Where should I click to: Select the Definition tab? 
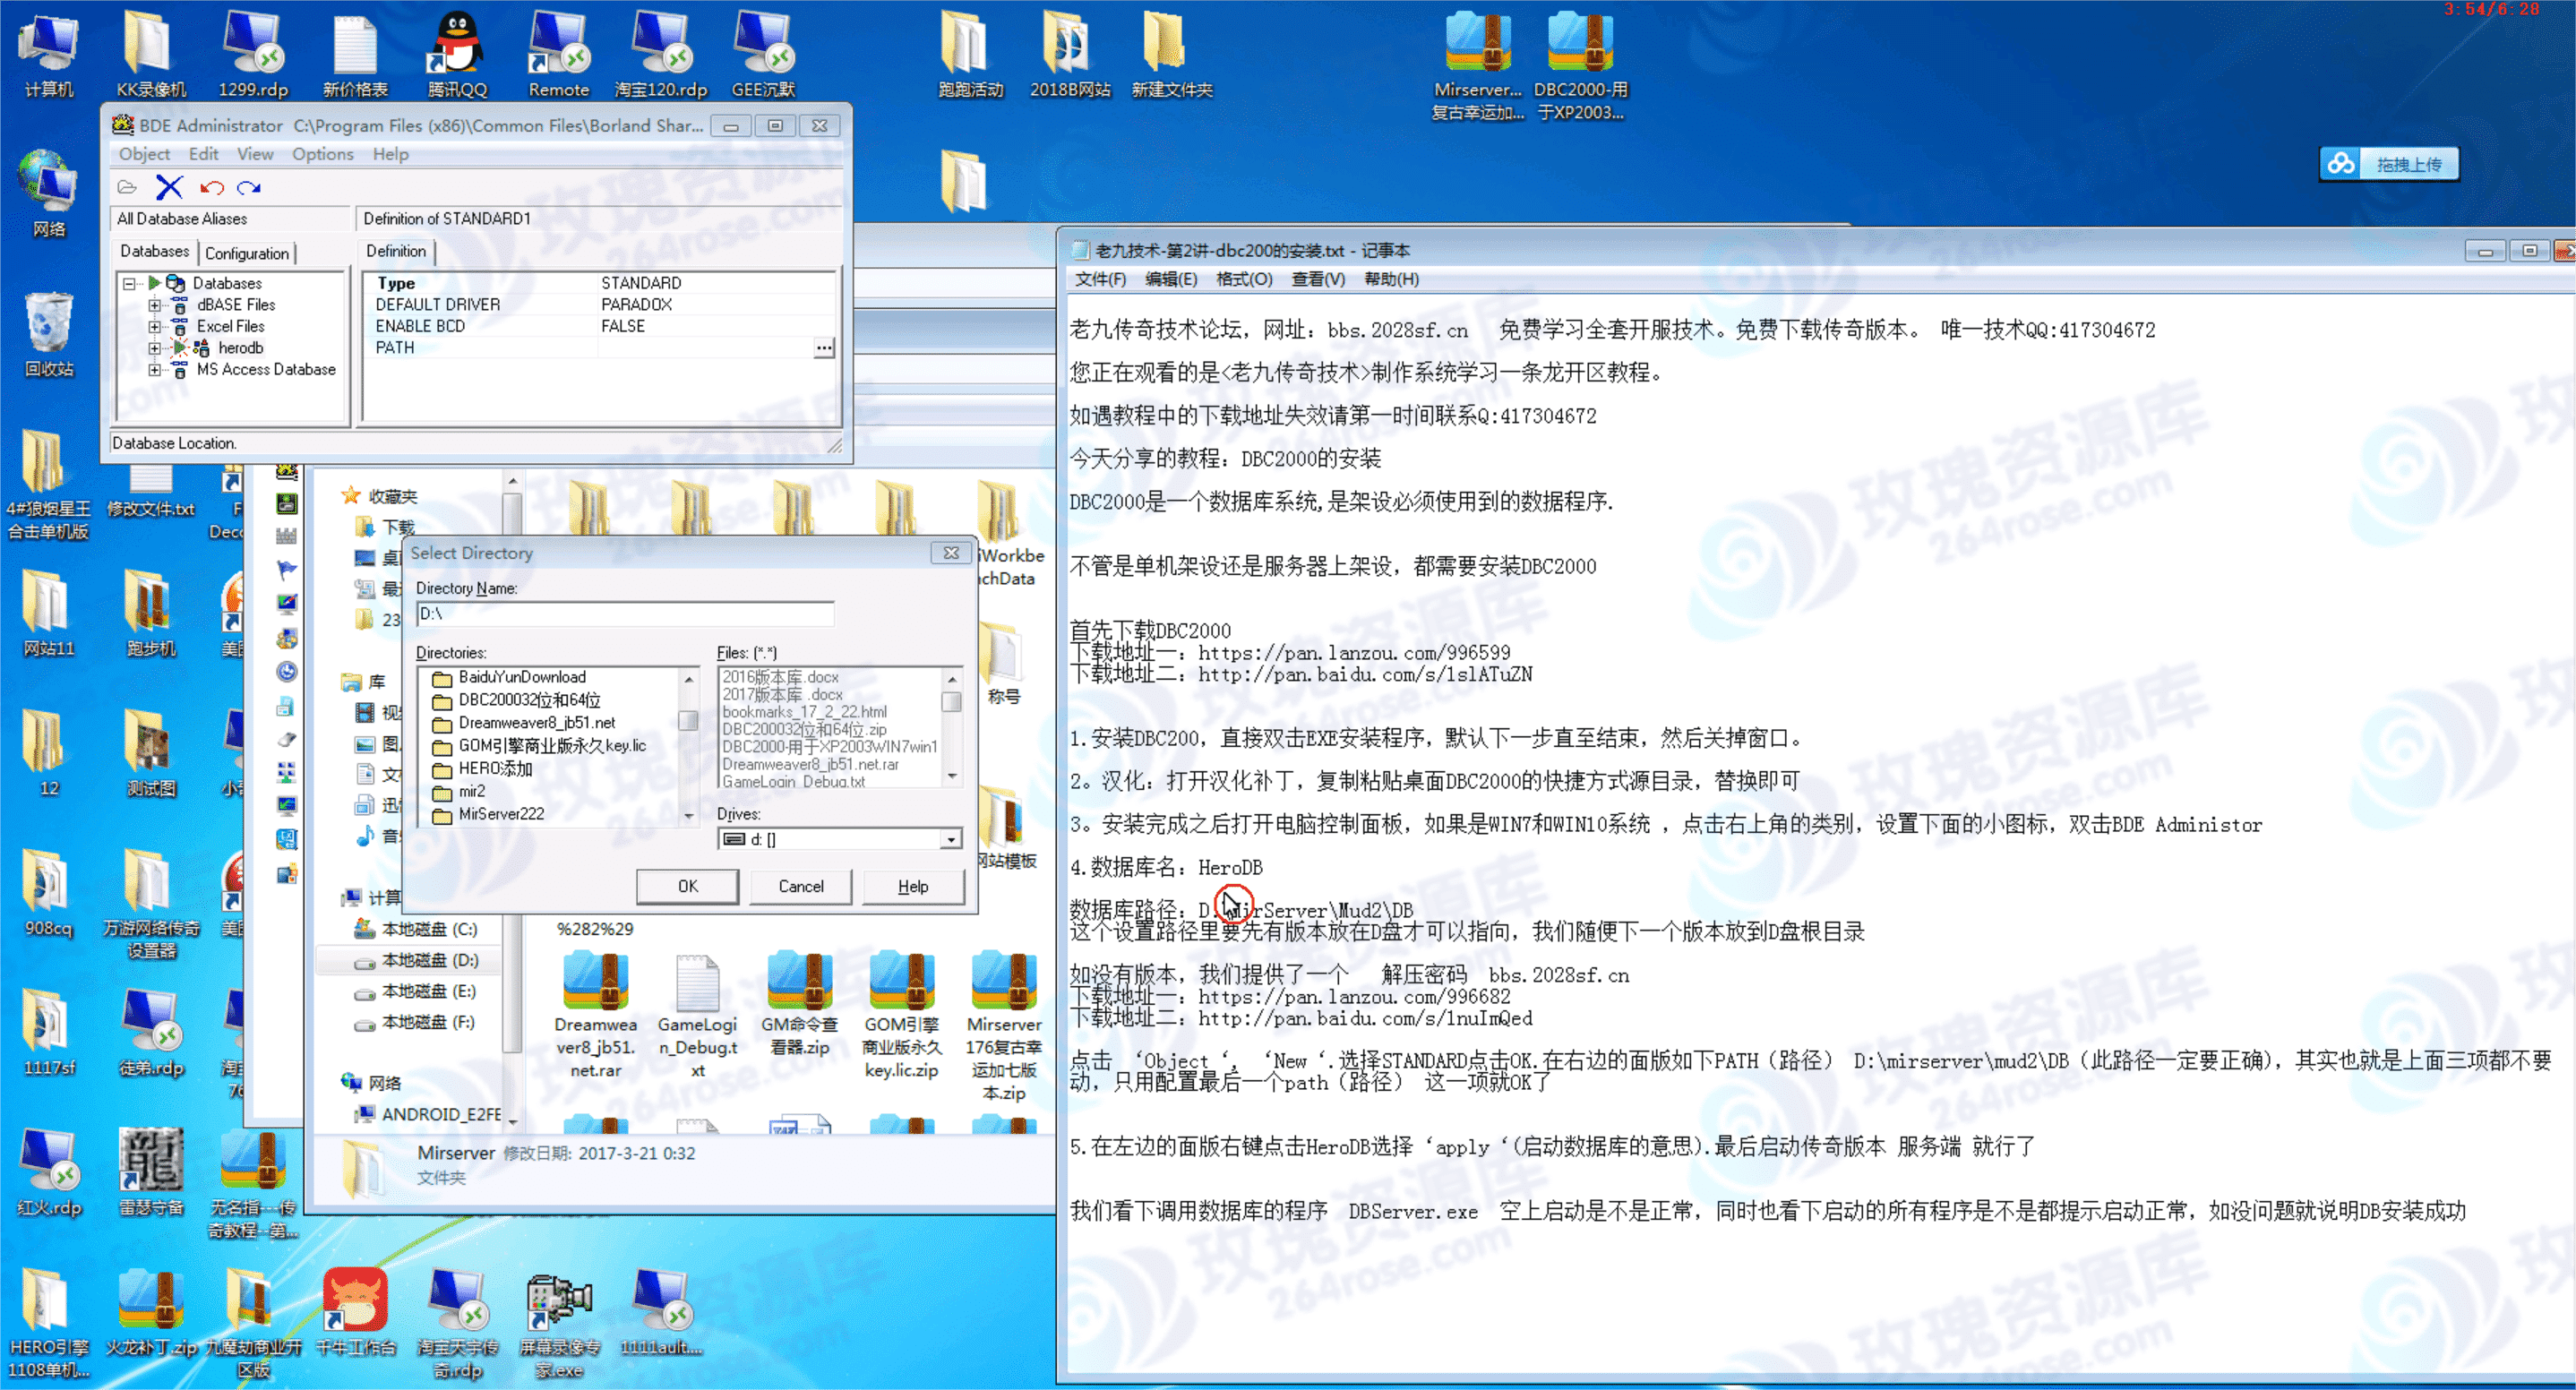tap(396, 251)
